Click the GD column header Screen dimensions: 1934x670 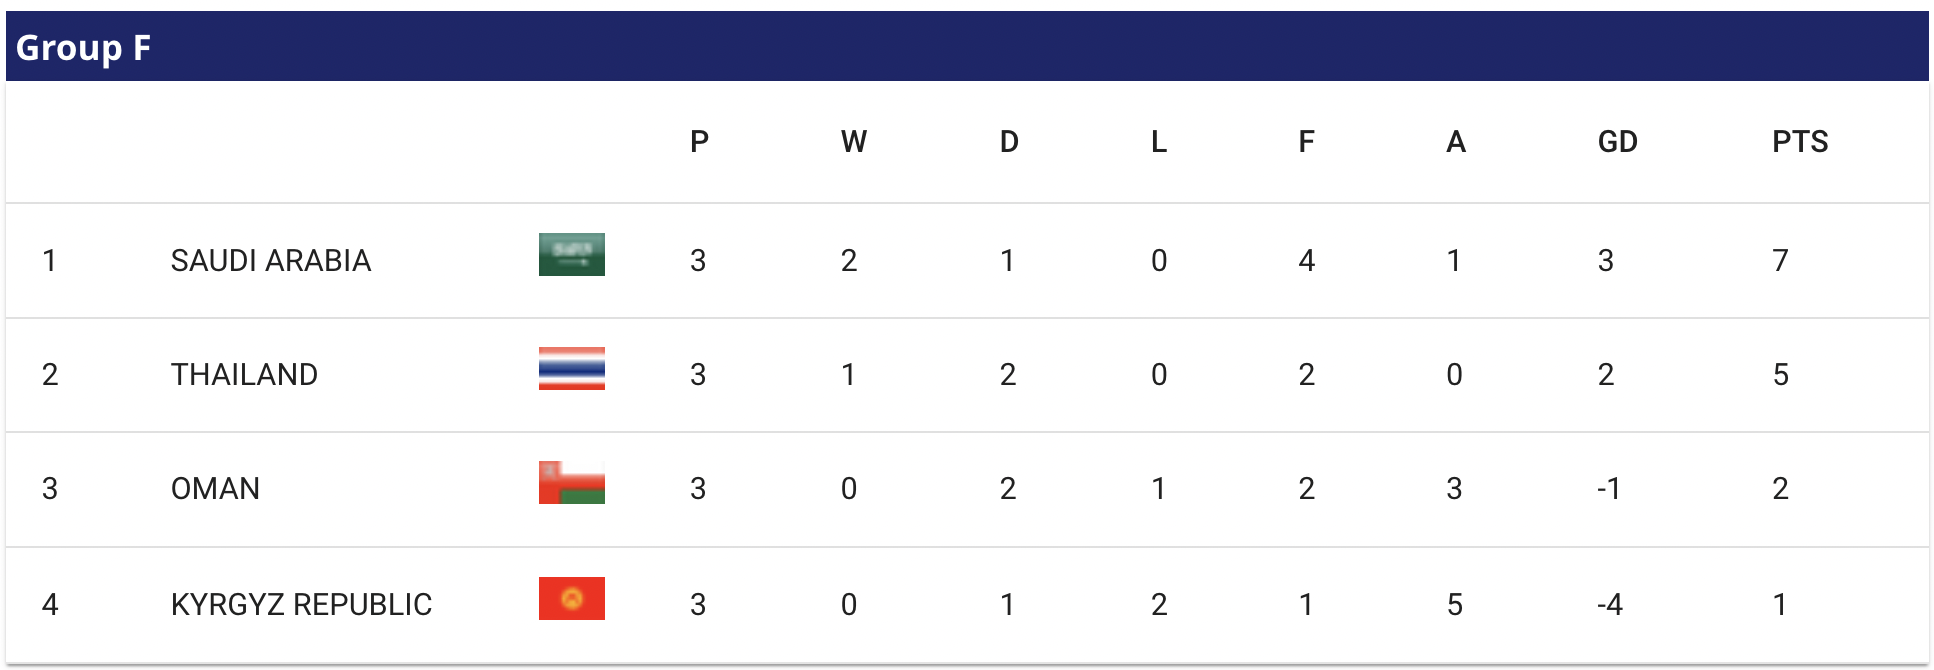pyautogui.click(x=1617, y=142)
